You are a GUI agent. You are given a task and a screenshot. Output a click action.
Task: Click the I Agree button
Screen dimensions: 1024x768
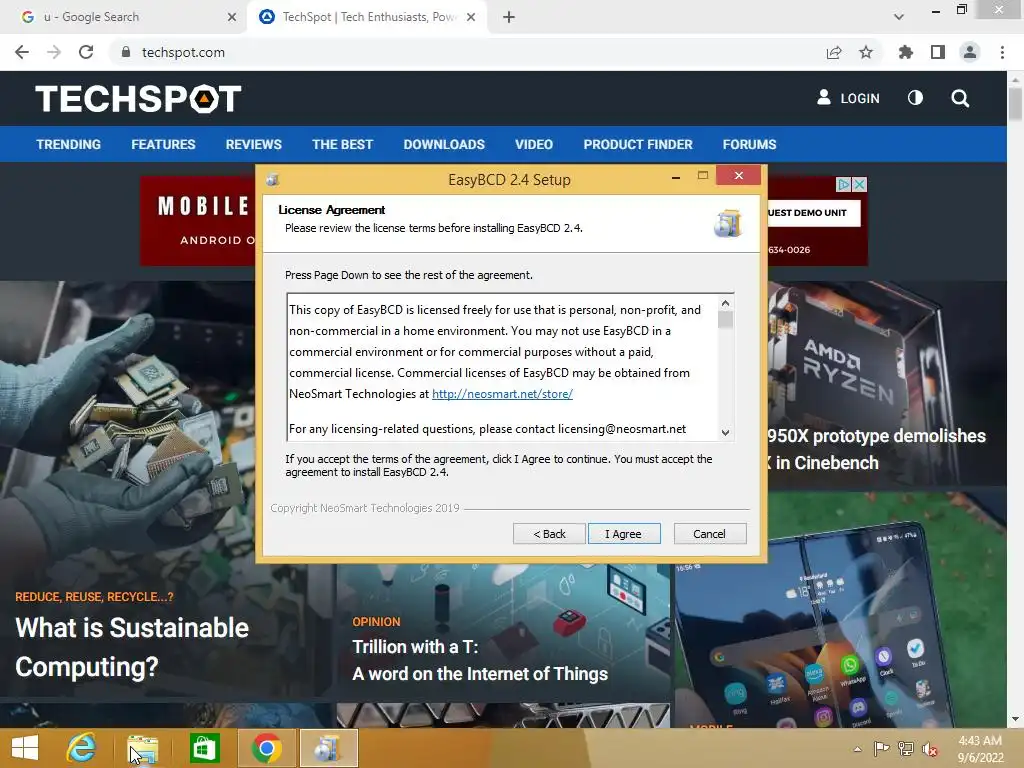pyautogui.click(x=624, y=534)
